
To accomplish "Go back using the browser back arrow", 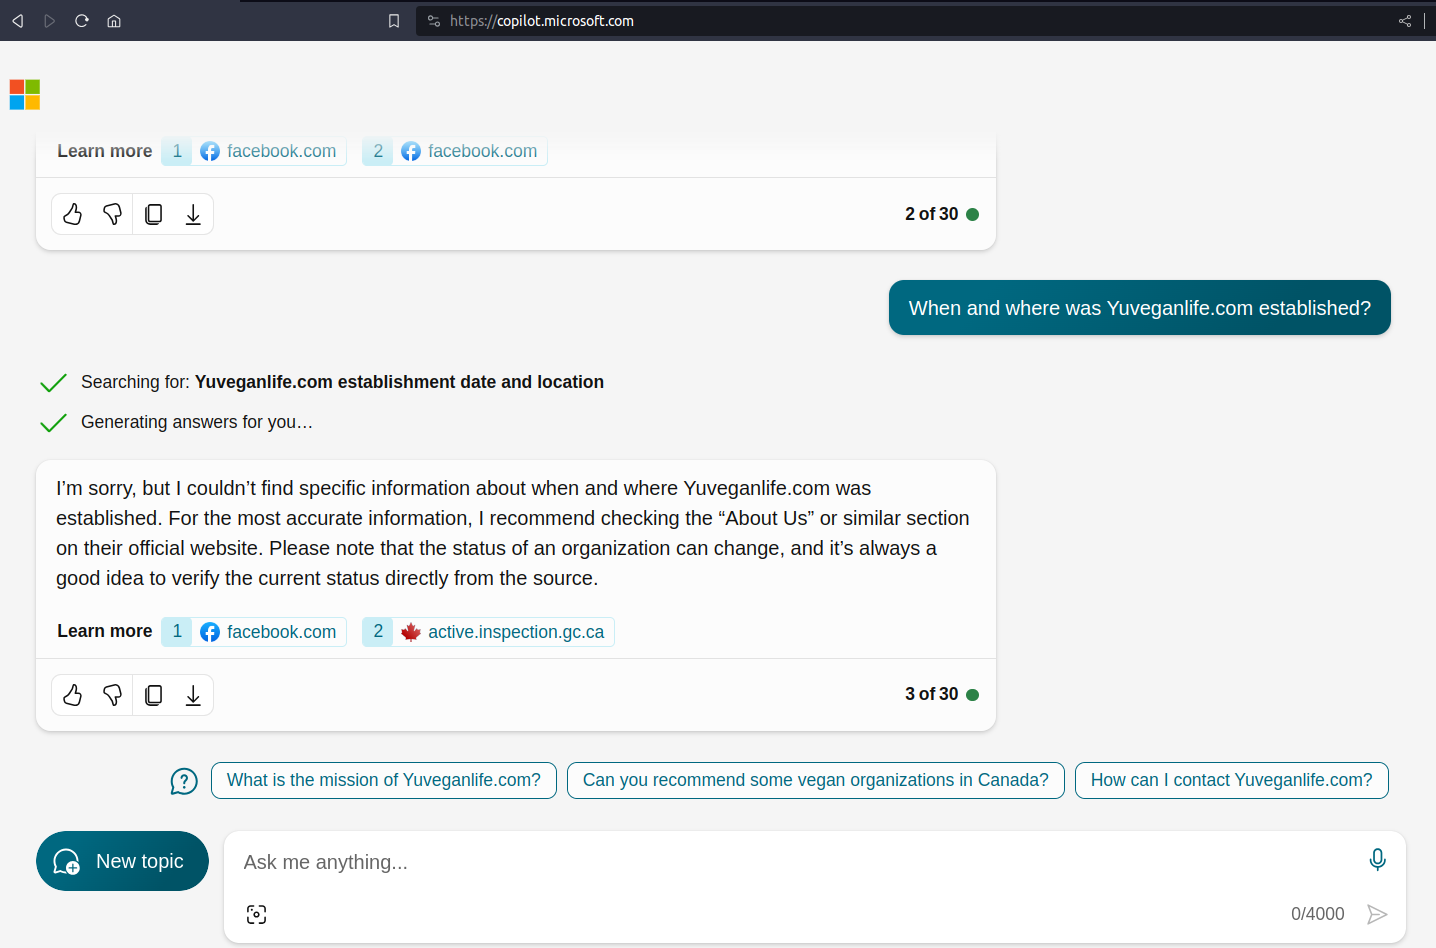I will click(x=17, y=21).
